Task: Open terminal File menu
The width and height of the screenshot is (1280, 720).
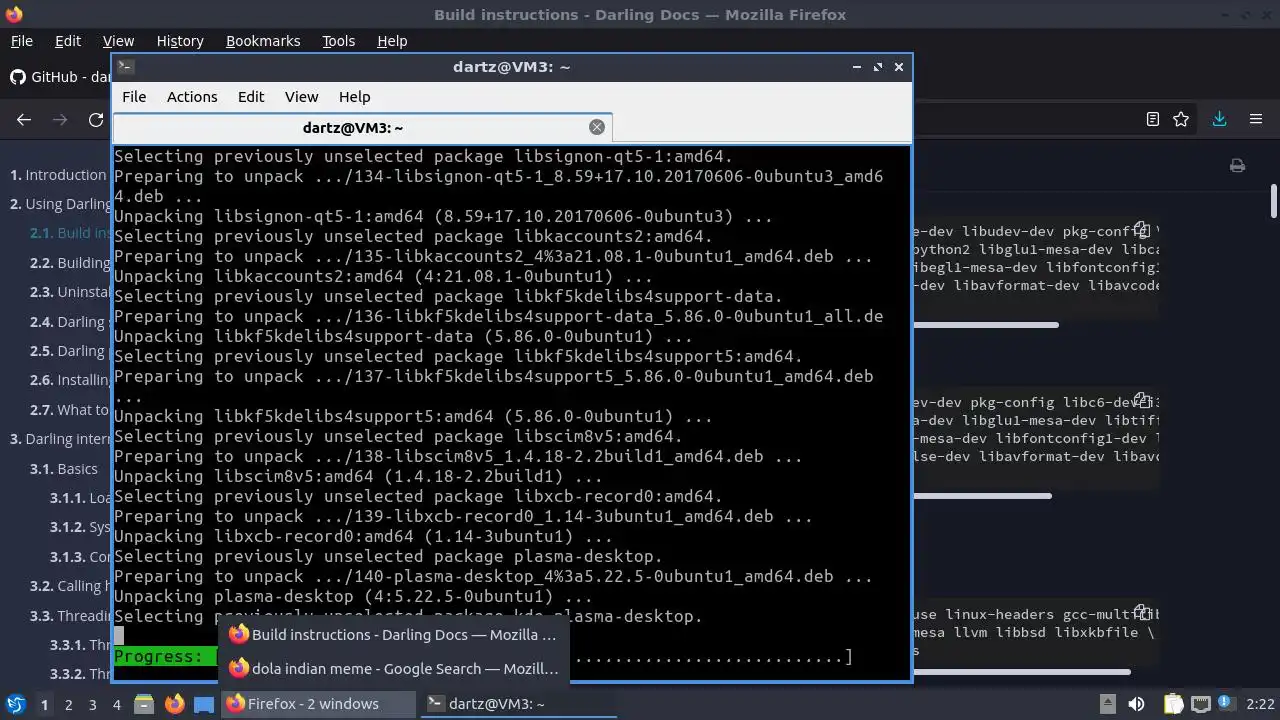Action: (x=134, y=97)
